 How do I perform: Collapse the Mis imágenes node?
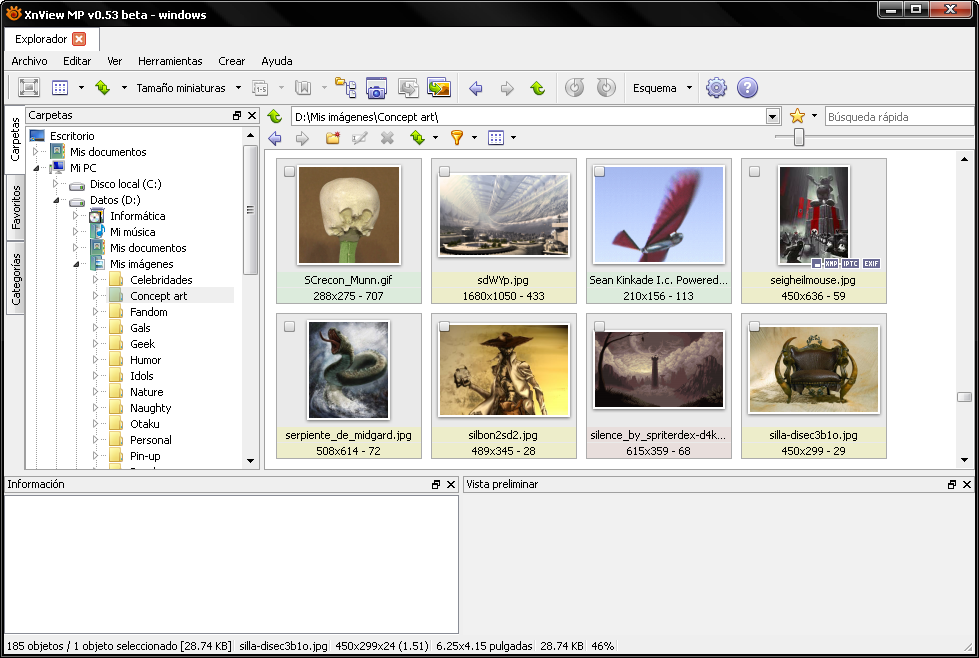click(x=76, y=264)
